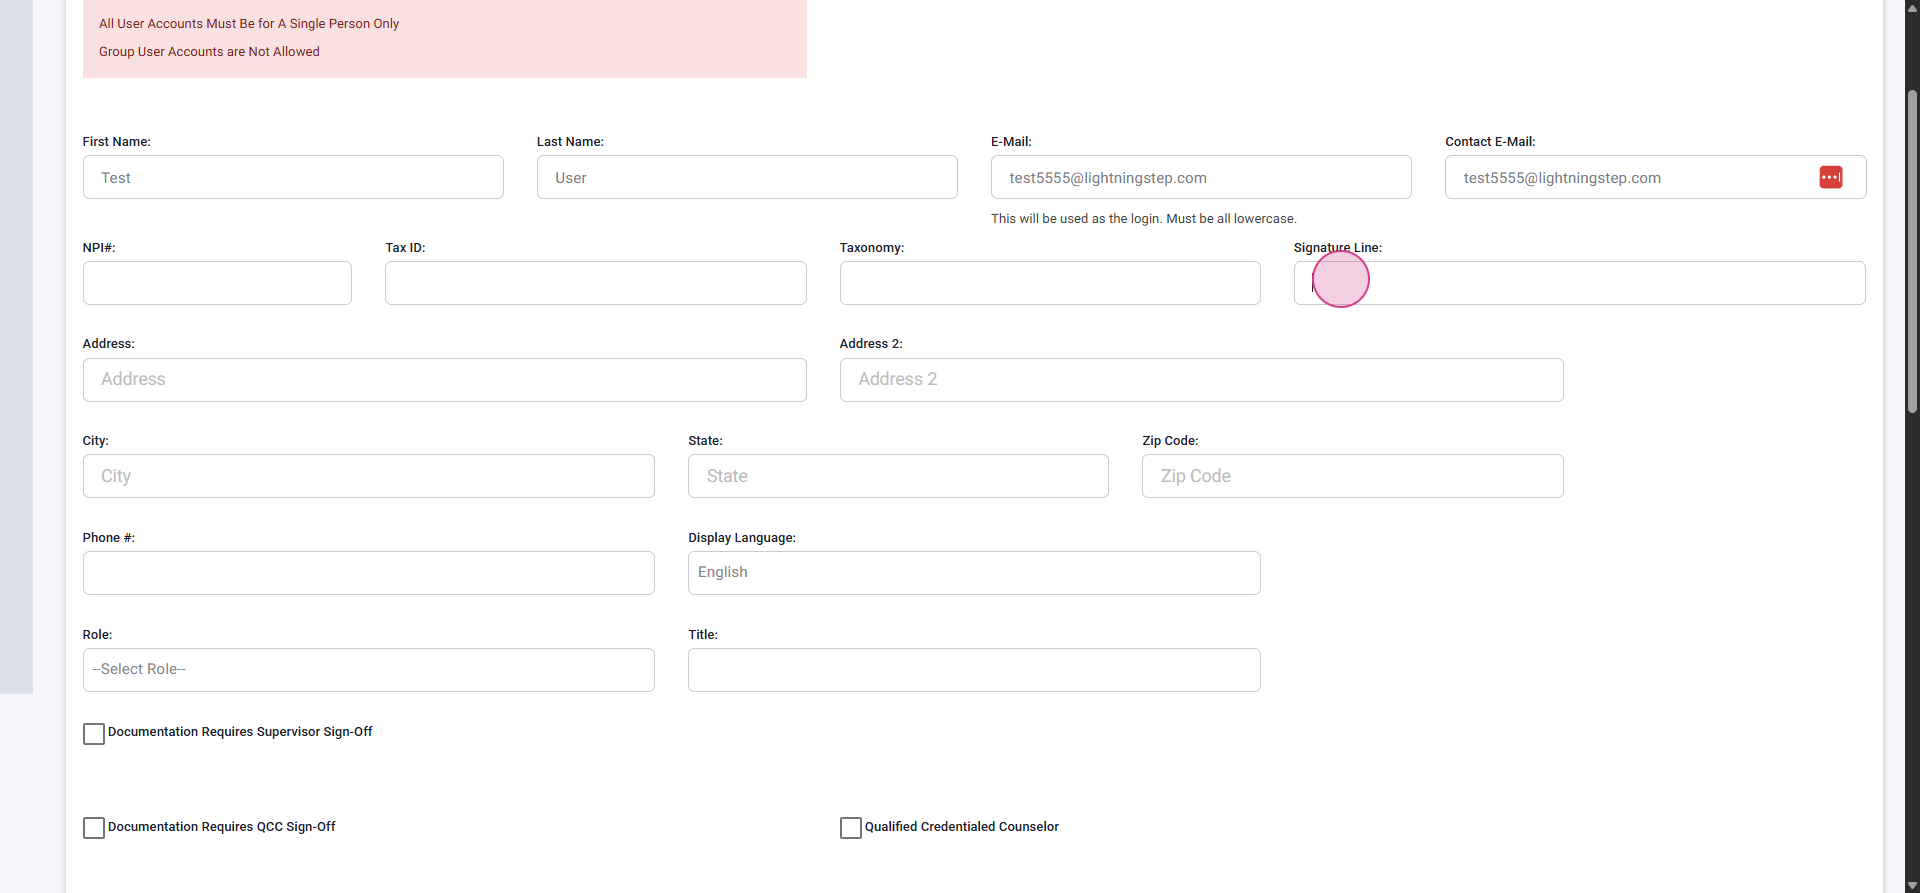Focus the Tax ID field
The height and width of the screenshot is (893, 1920).
pyautogui.click(x=595, y=283)
